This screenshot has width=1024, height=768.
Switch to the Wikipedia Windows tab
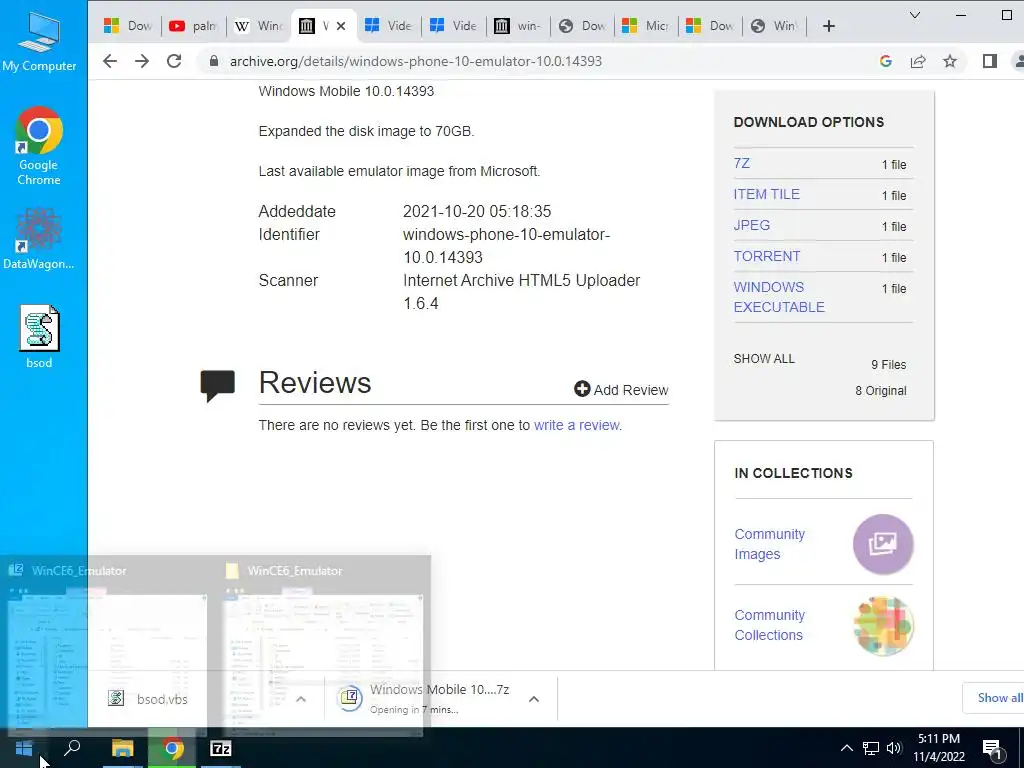coord(258,26)
